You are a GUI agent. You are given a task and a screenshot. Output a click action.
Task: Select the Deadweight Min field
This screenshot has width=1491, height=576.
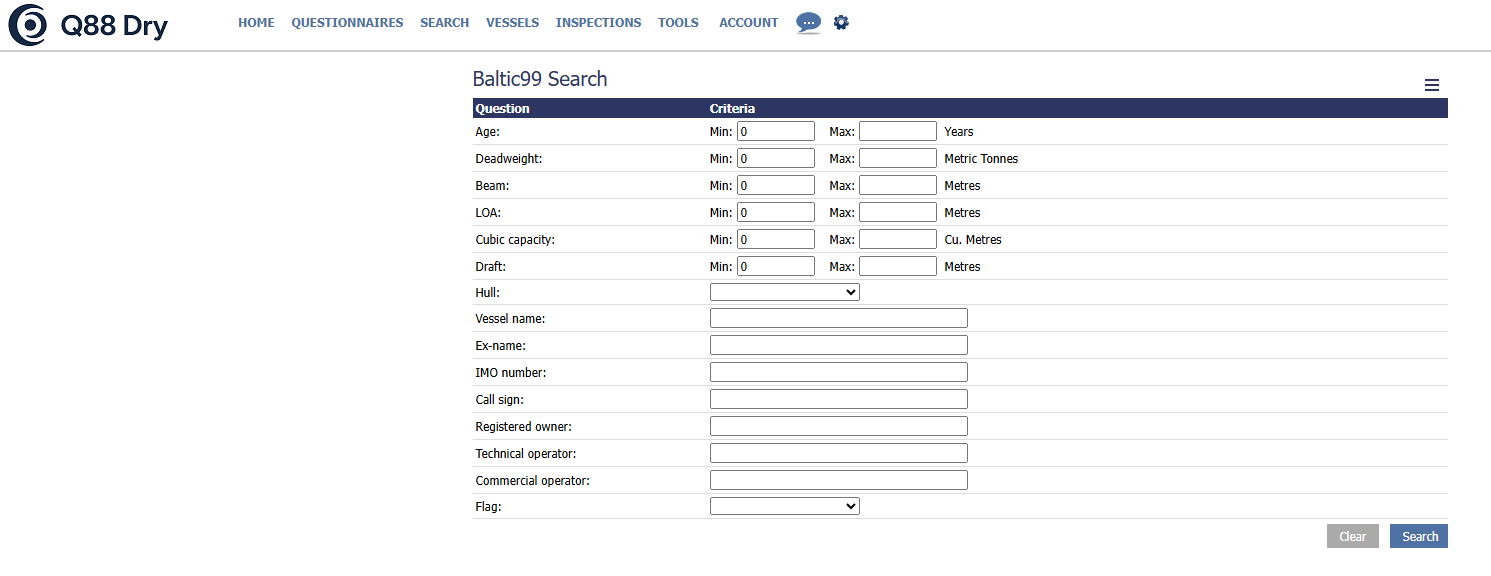(x=775, y=158)
